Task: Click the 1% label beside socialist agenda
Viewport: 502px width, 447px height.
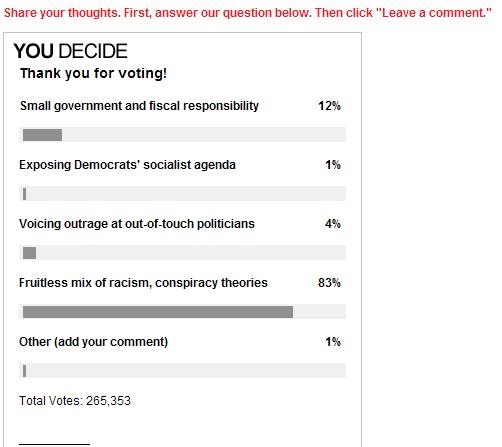Action: click(x=333, y=165)
